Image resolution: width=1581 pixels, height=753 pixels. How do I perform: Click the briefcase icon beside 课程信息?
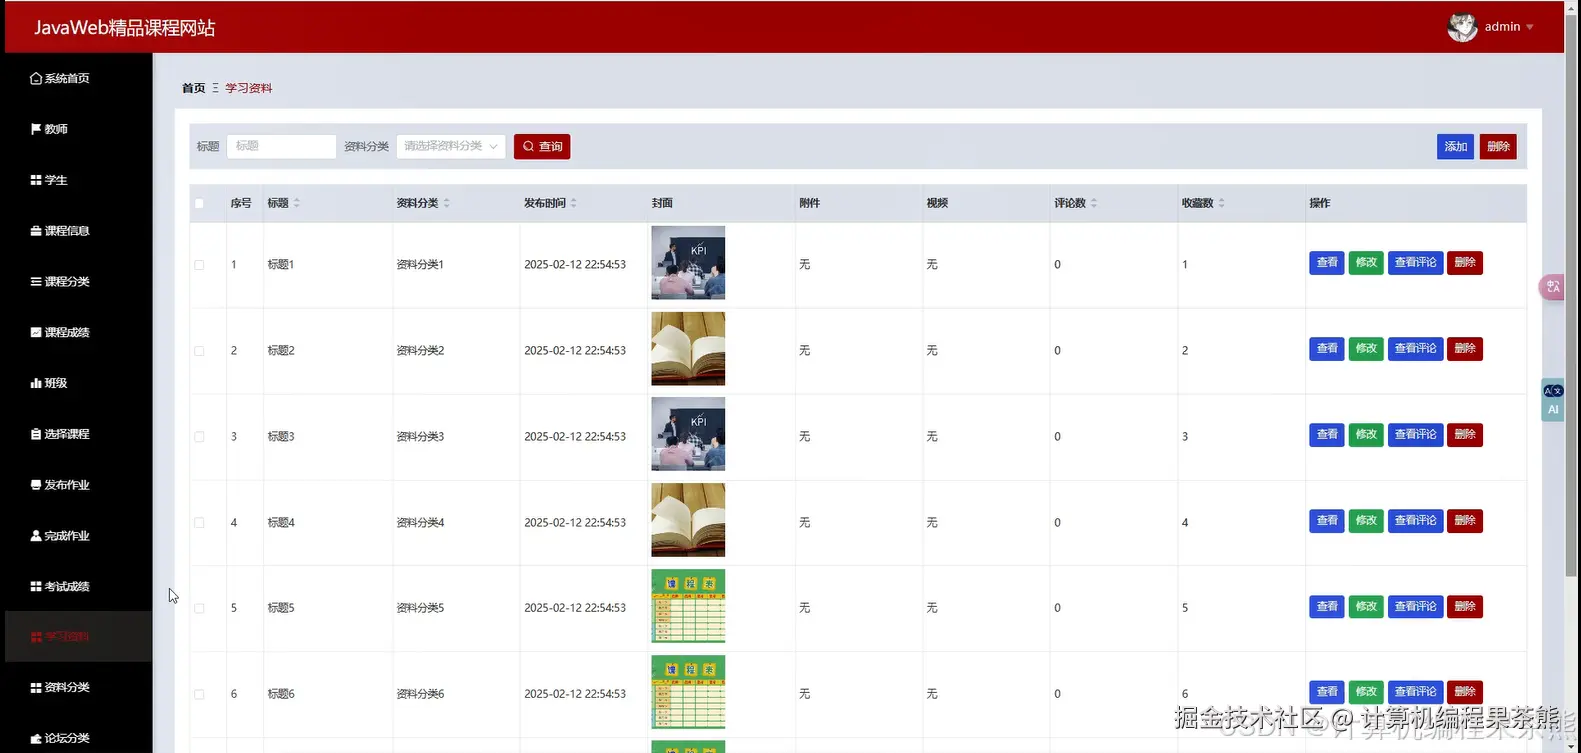click(x=36, y=231)
